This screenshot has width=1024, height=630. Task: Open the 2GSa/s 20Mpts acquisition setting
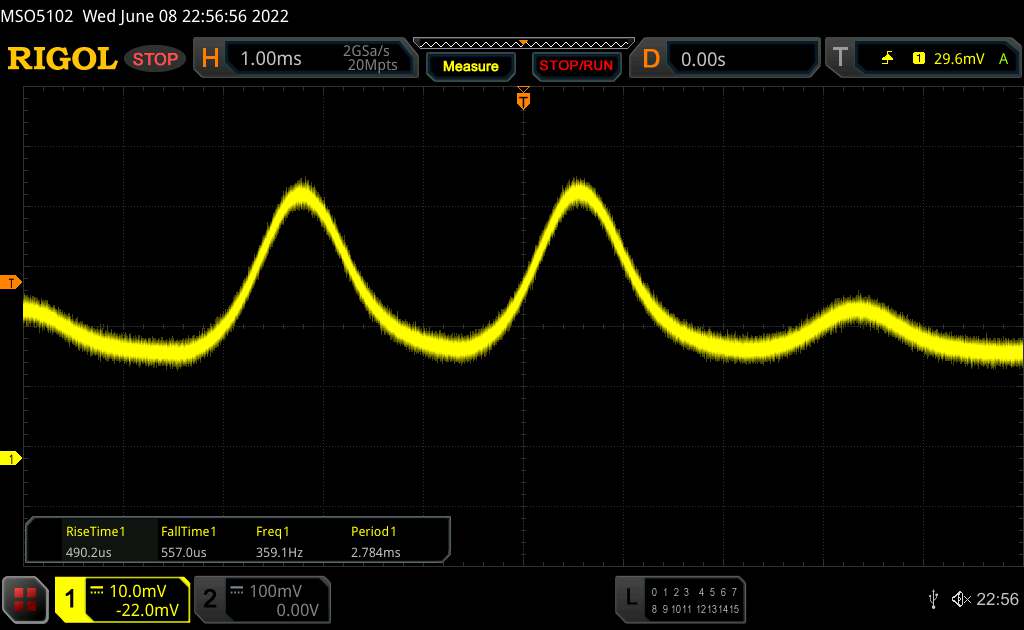click(x=370, y=59)
